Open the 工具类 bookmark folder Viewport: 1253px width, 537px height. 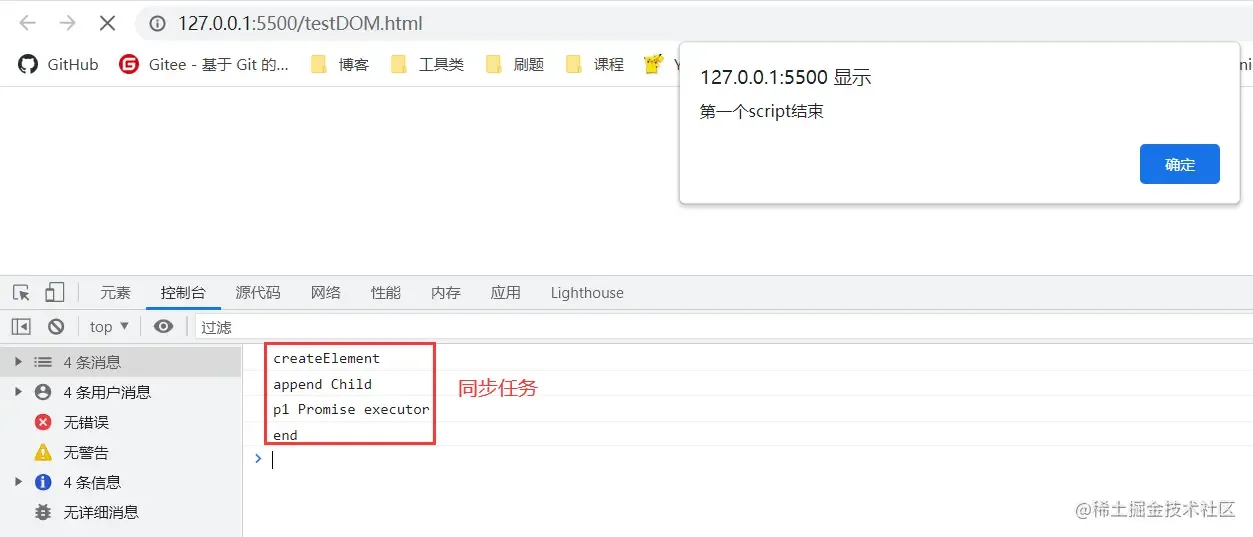coord(427,64)
